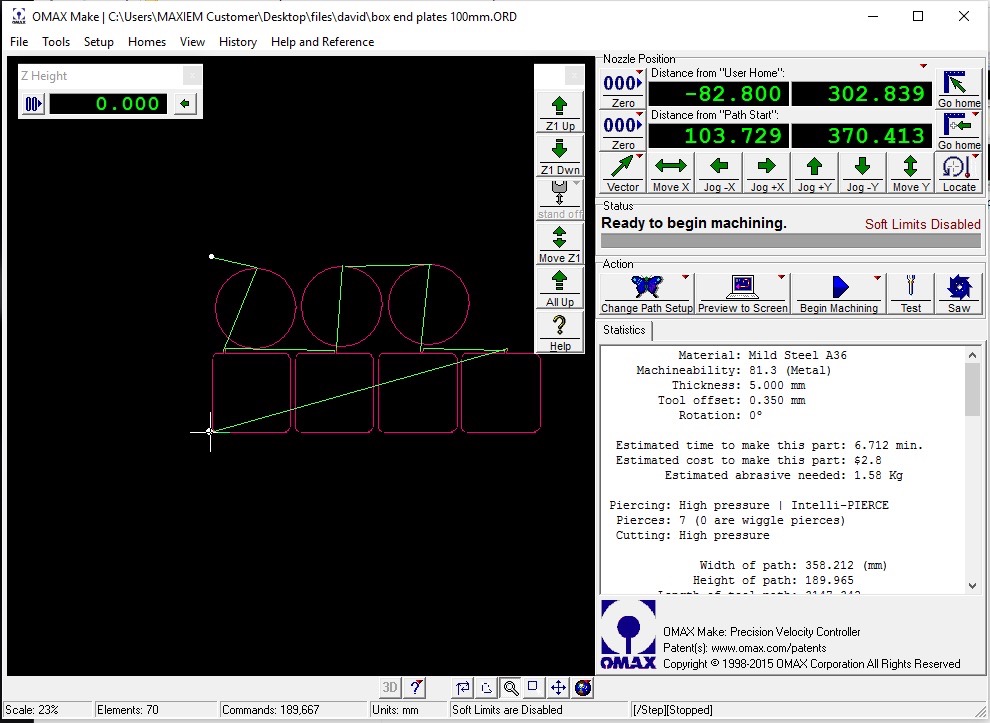Click 'Commands: 189,667' in the status bar
990x723 pixels.
point(270,710)
